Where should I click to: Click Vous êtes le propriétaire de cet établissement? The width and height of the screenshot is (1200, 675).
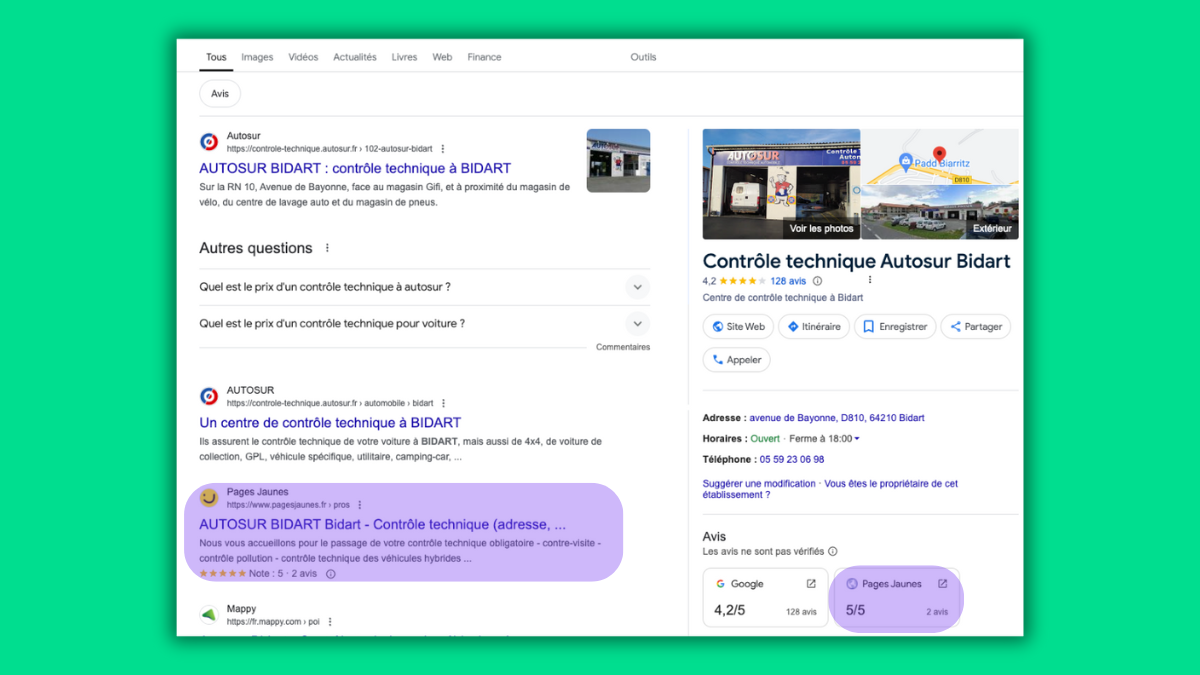[830, 489]
